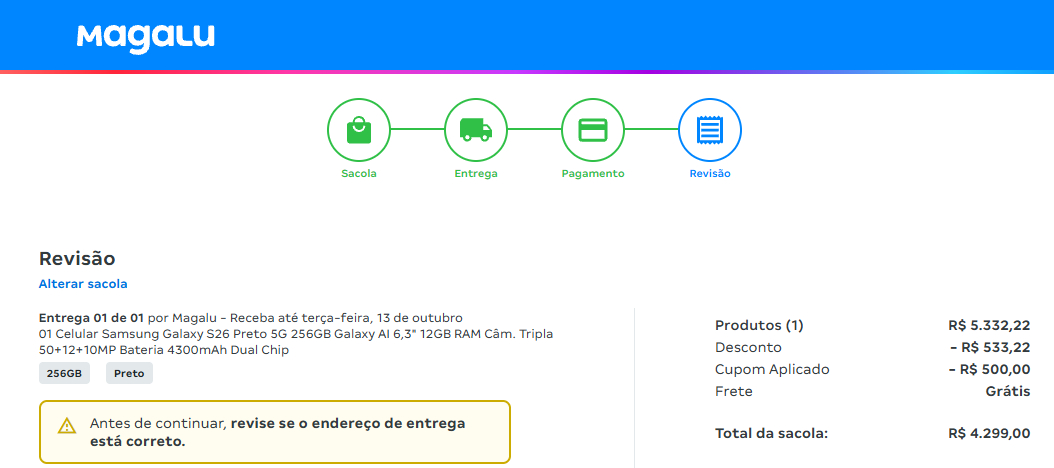
Task: Click the Produtos (1) label
Action: click(760, 326)
